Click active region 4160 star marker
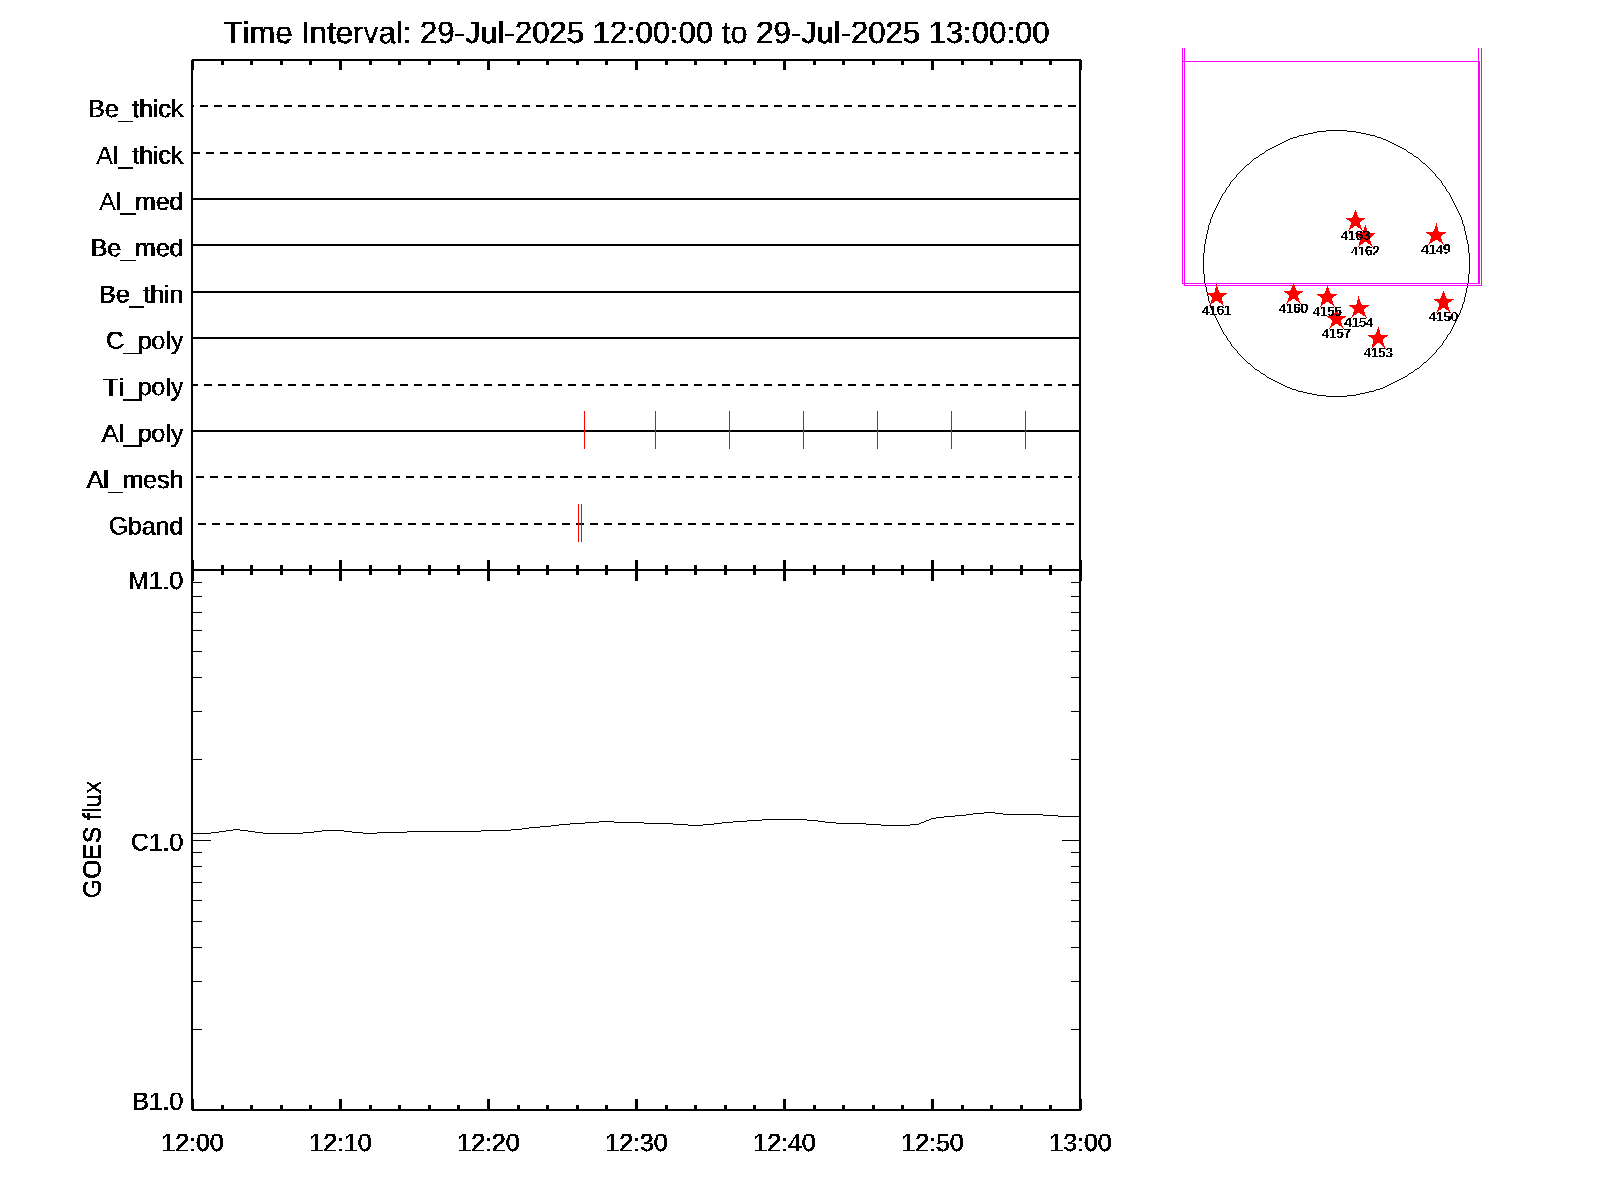 click(x=1293, y=294)
